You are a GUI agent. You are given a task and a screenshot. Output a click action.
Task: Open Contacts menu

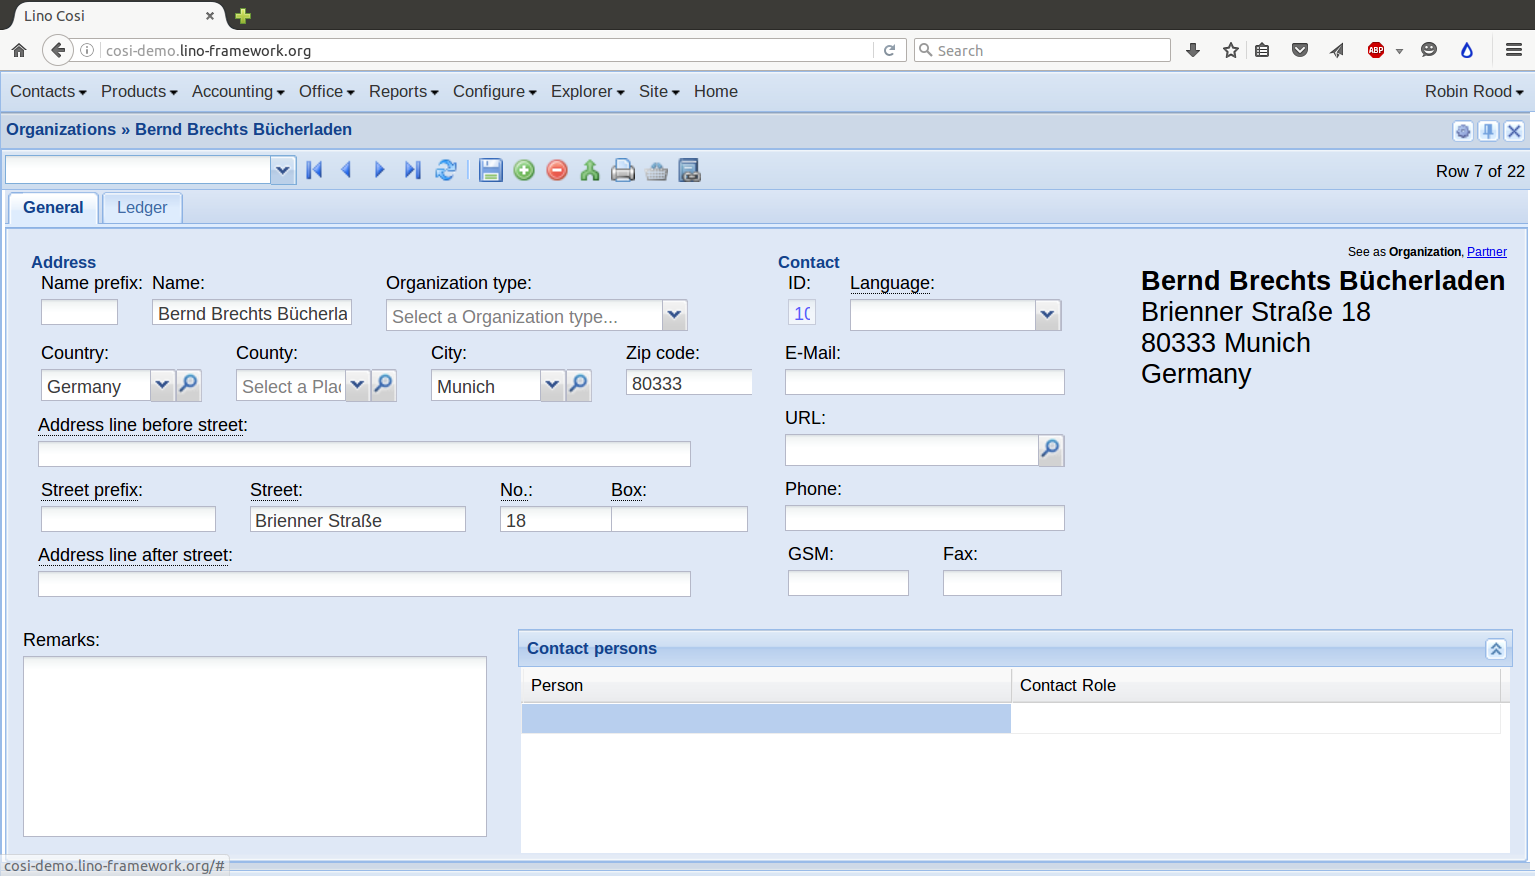(x=48, y=91)
